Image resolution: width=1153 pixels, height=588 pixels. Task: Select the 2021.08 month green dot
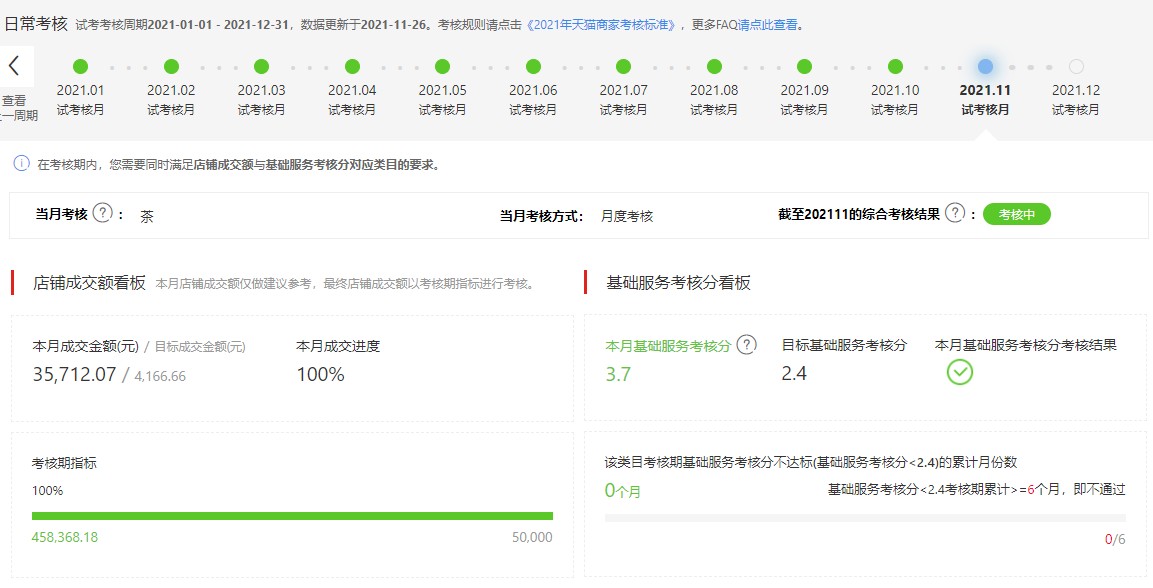pyautogui.click(x=714, y=67)
